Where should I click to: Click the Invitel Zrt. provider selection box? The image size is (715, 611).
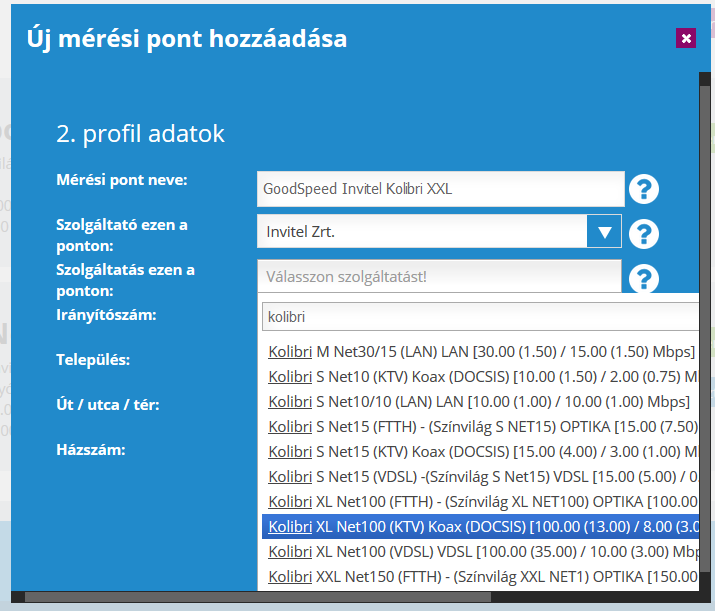point(439,232)
